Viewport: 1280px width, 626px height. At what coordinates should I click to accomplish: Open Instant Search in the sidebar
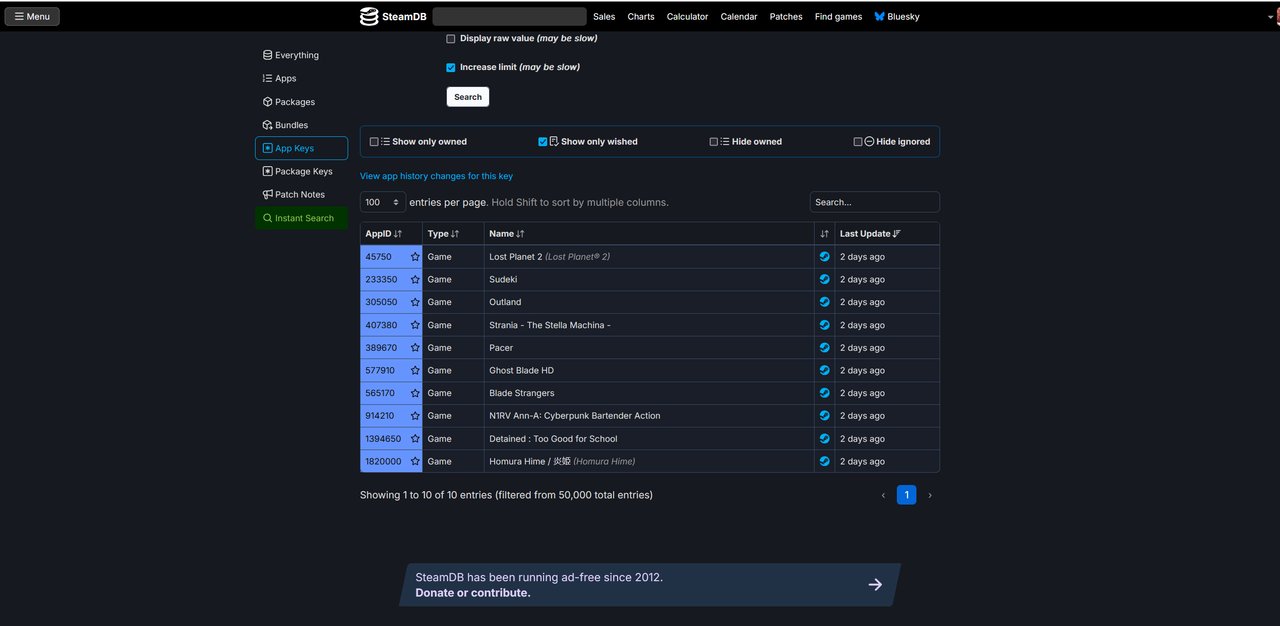coord(301,218)
